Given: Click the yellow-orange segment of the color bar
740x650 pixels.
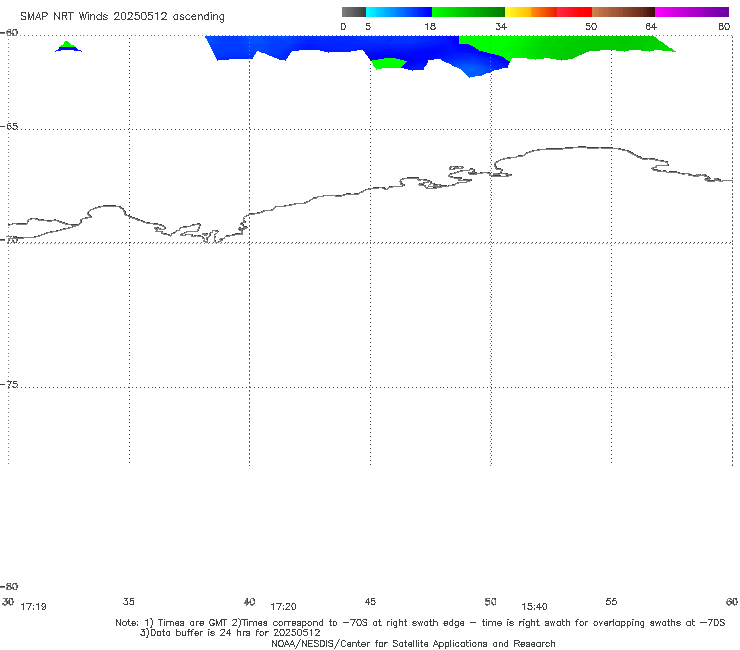Looking at the screenshot, I should pos(531,12).
